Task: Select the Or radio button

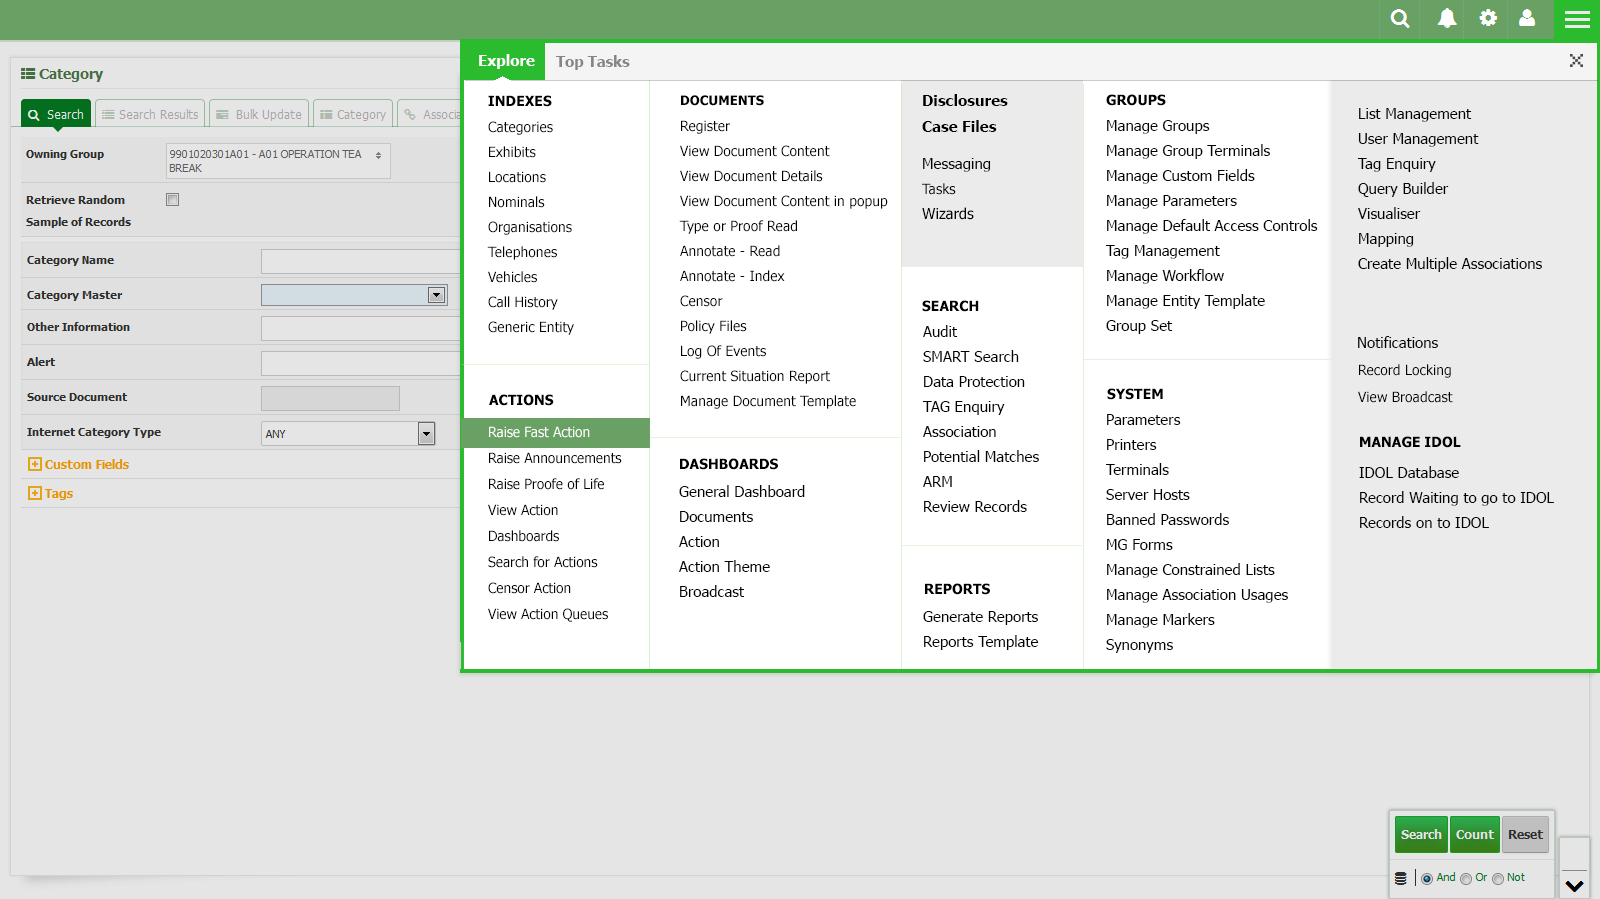Action: pyautogui.click(x=1466, y=879)
